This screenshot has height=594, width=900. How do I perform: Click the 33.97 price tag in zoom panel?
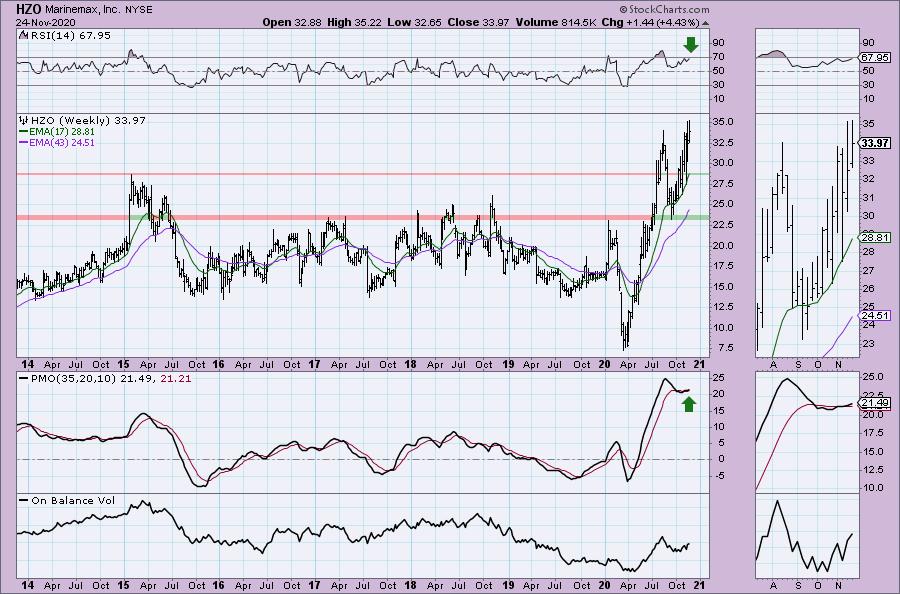[x=875, y=143]
